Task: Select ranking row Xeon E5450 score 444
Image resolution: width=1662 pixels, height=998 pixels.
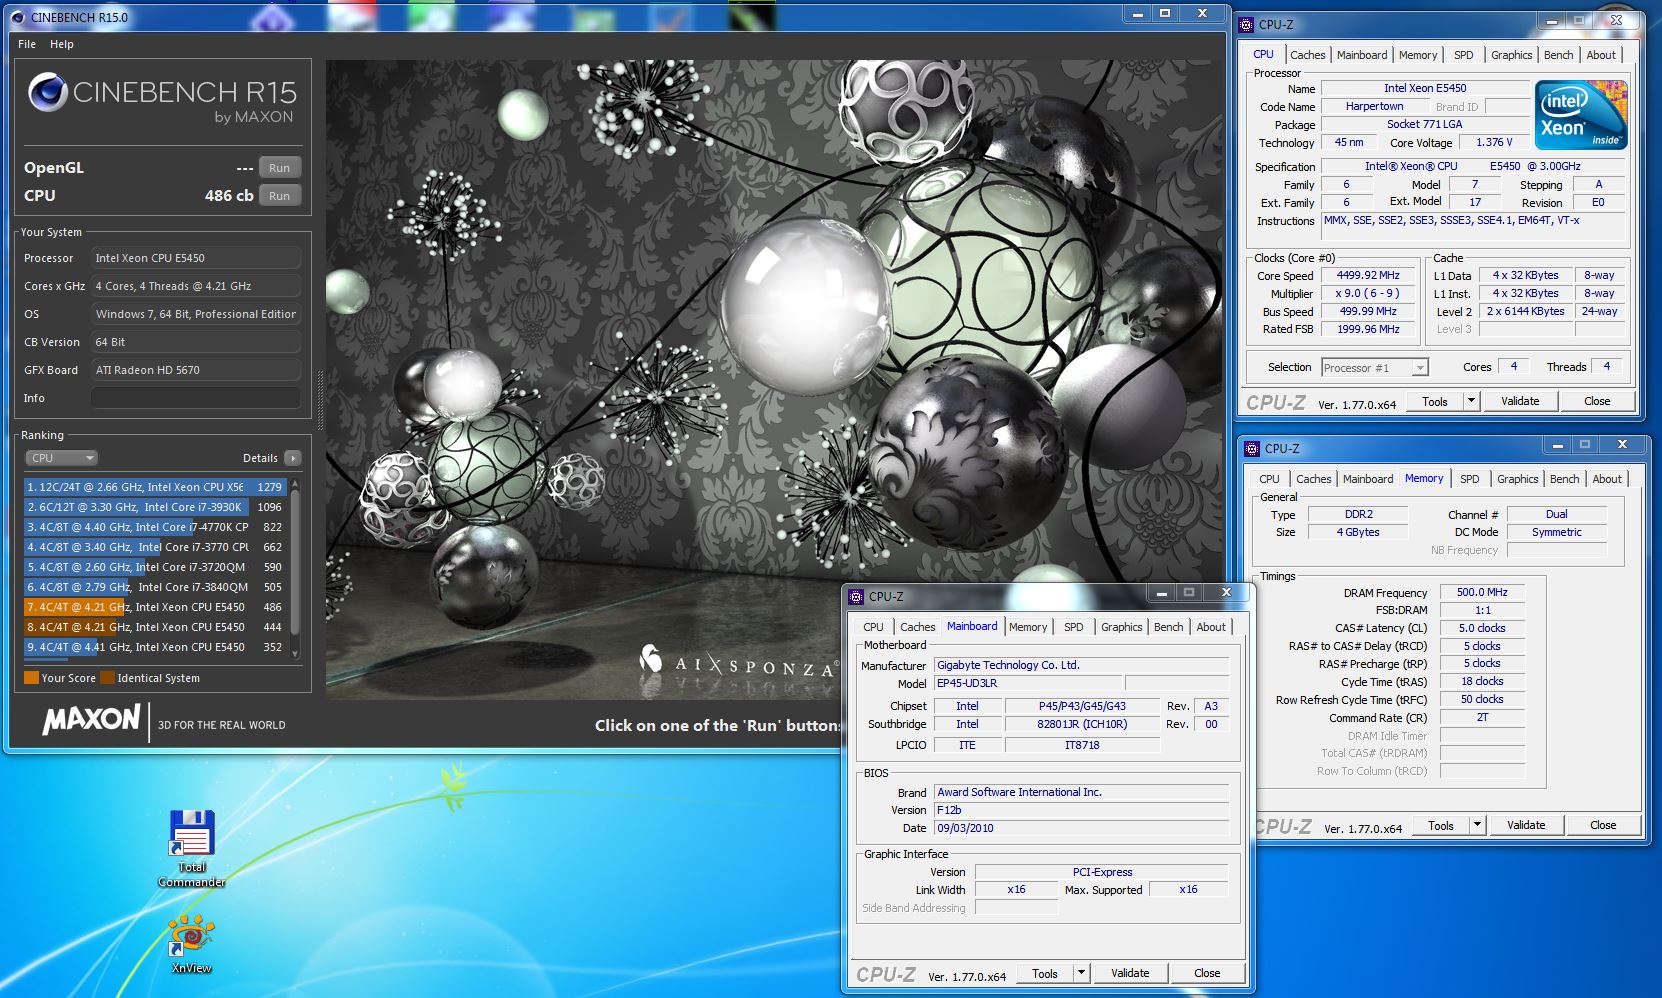Action: [155, 627]
